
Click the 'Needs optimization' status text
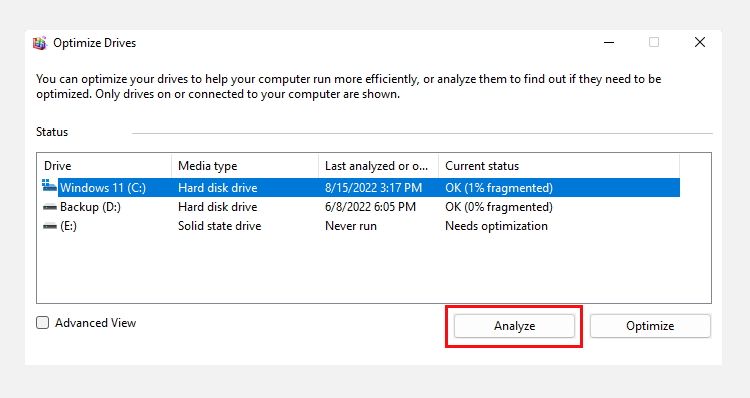pos(496,226)
